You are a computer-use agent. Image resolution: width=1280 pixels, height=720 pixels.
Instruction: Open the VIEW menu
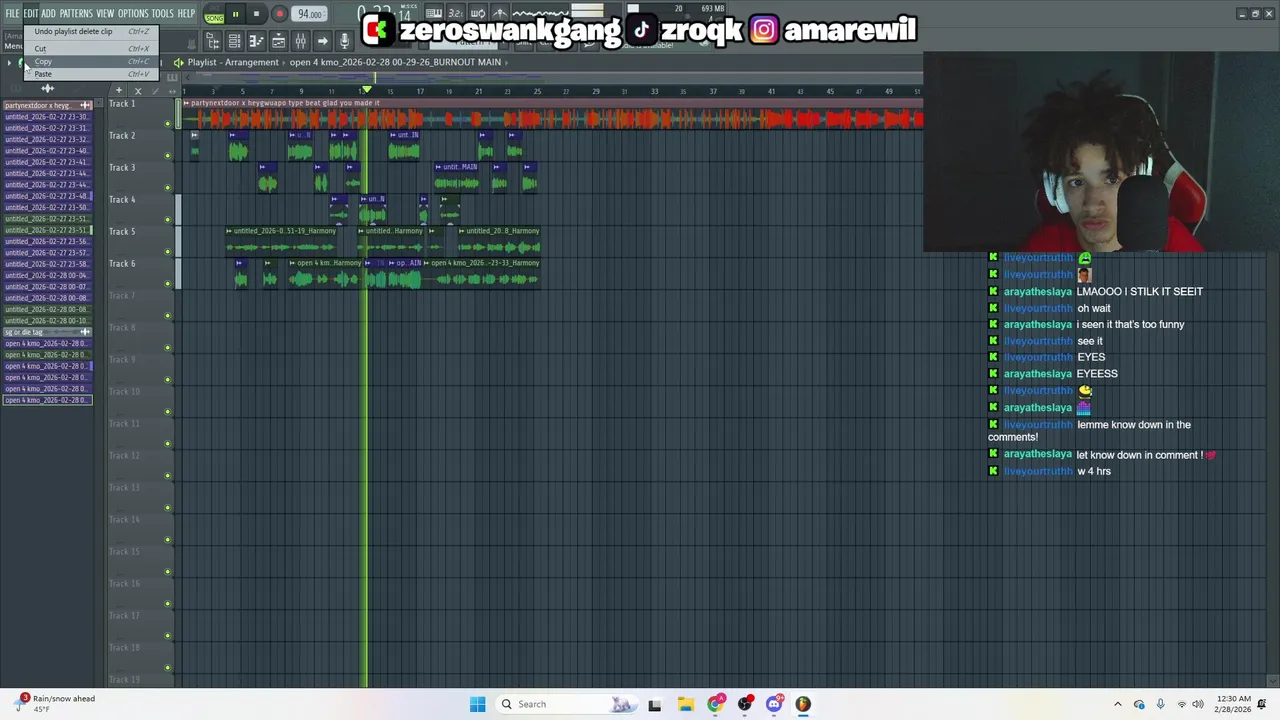point(105,14)
